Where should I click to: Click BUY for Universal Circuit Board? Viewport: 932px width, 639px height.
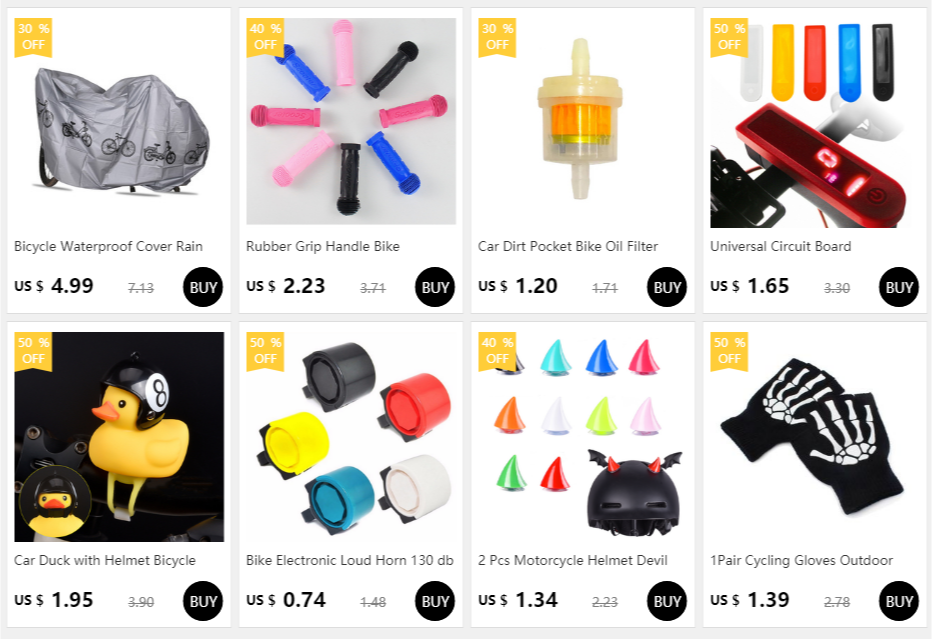pyautogui.click(x=899, y=287)
